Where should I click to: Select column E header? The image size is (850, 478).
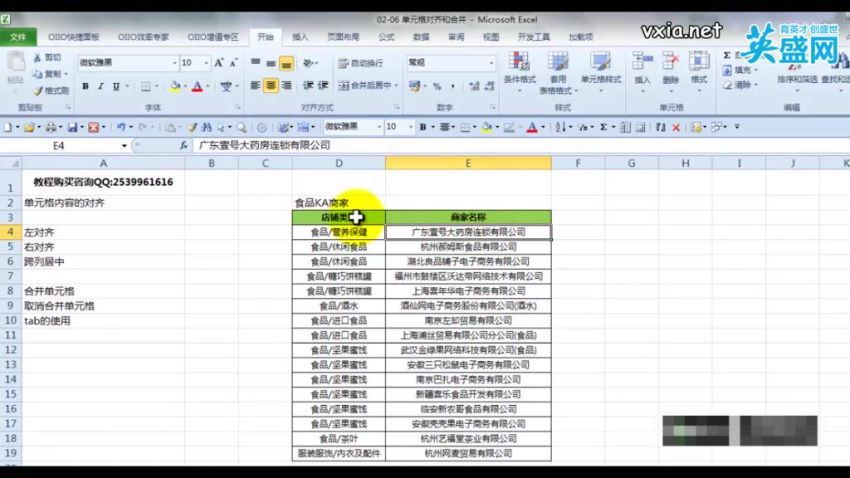tap(468, 163)
